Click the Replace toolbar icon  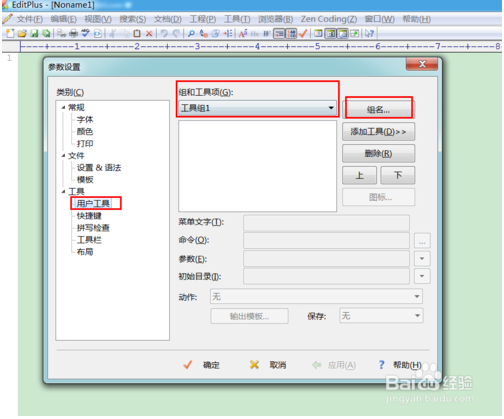(203, 33)
